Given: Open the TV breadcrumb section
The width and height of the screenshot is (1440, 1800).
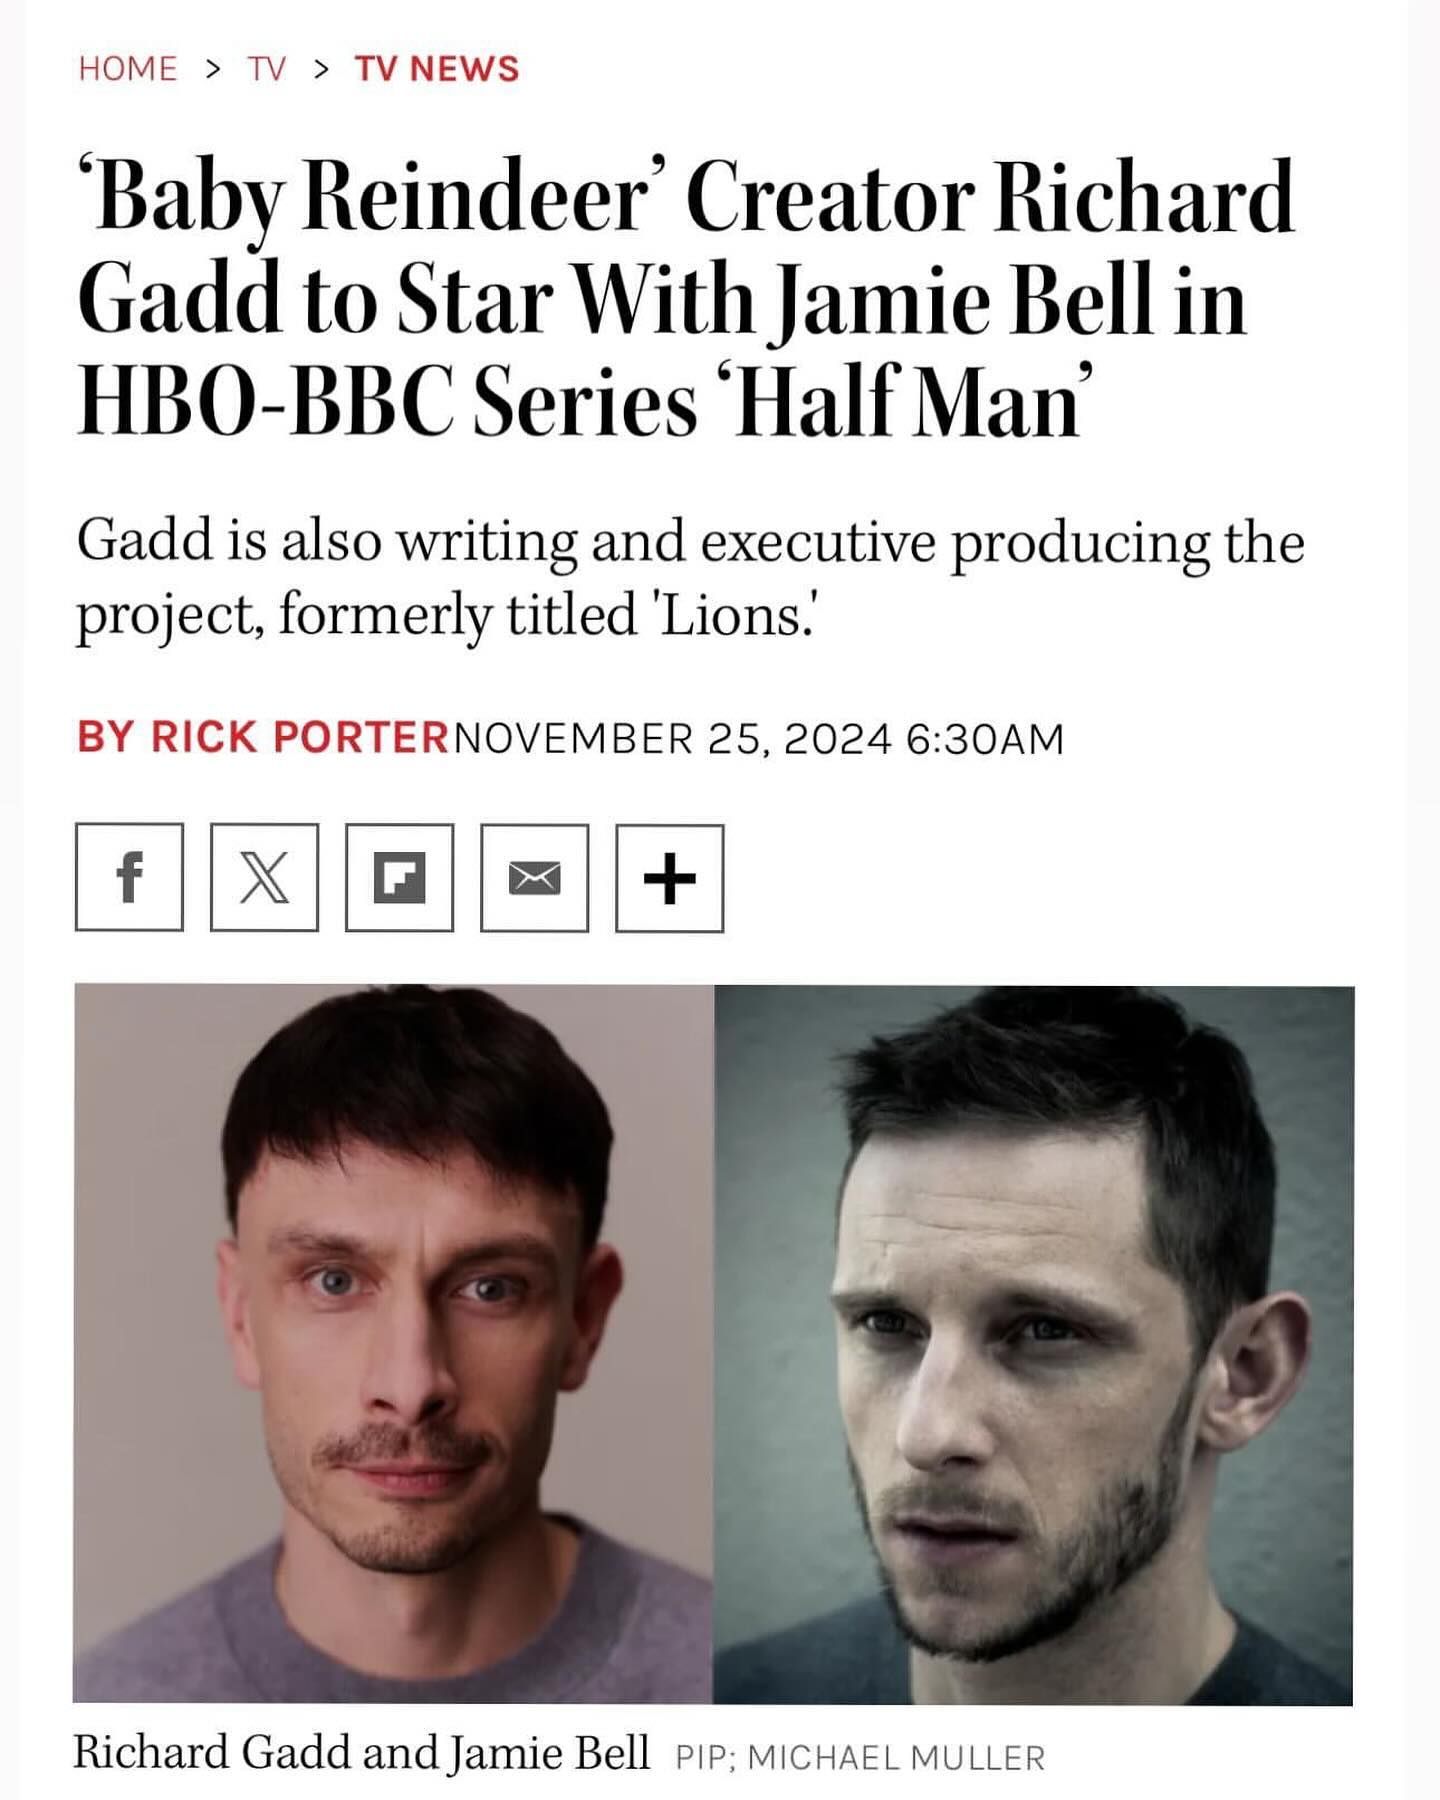Looking at the screenshot, I should (267, 69).
